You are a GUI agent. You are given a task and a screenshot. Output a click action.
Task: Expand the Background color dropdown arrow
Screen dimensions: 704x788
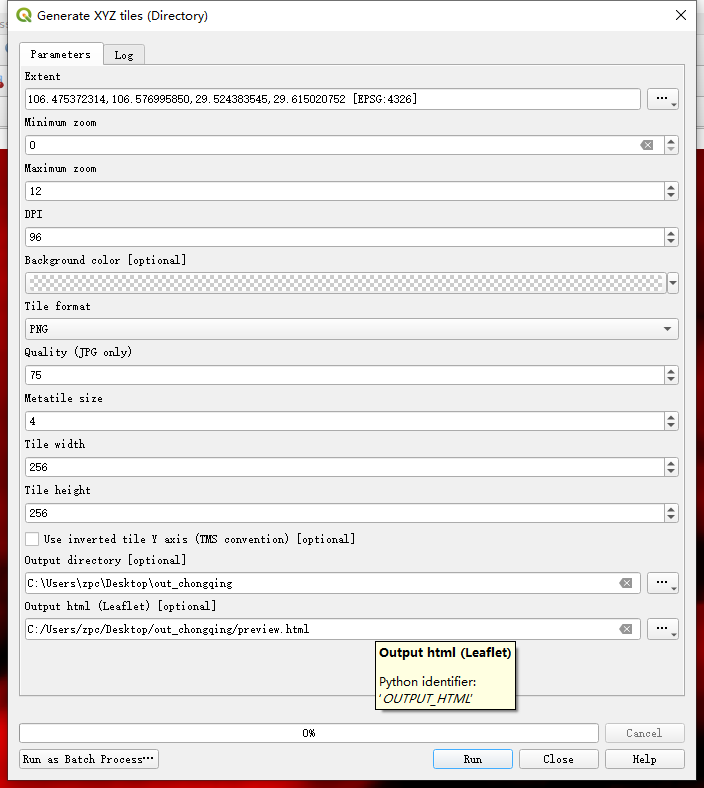point(673,283)
